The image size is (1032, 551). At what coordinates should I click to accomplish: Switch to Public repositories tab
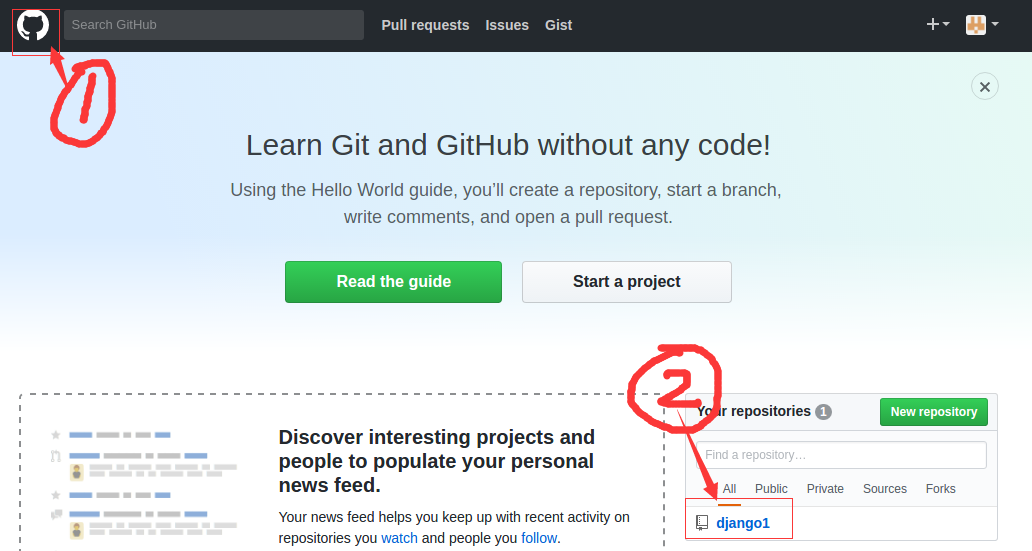[771, 489]
